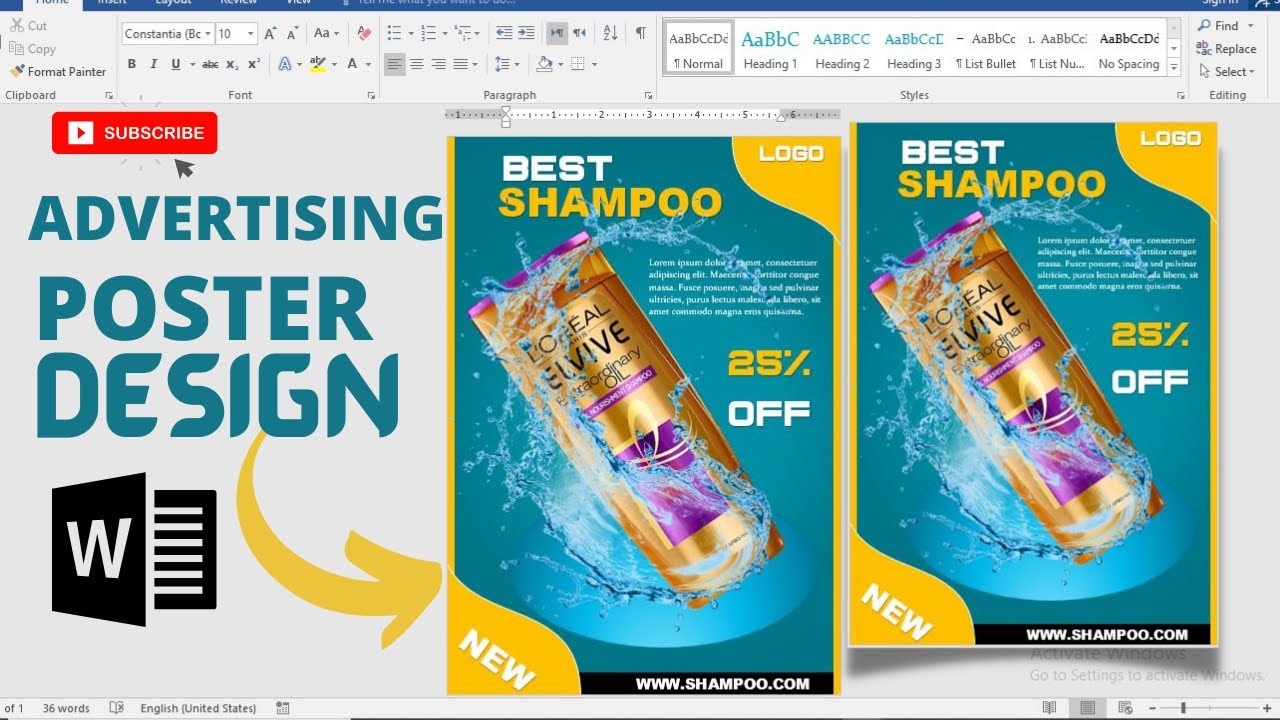Image resolution: width=1280 pixels, height=720 pixels.
Task: Apply the Heading 3 style
Action: (914, 48)
